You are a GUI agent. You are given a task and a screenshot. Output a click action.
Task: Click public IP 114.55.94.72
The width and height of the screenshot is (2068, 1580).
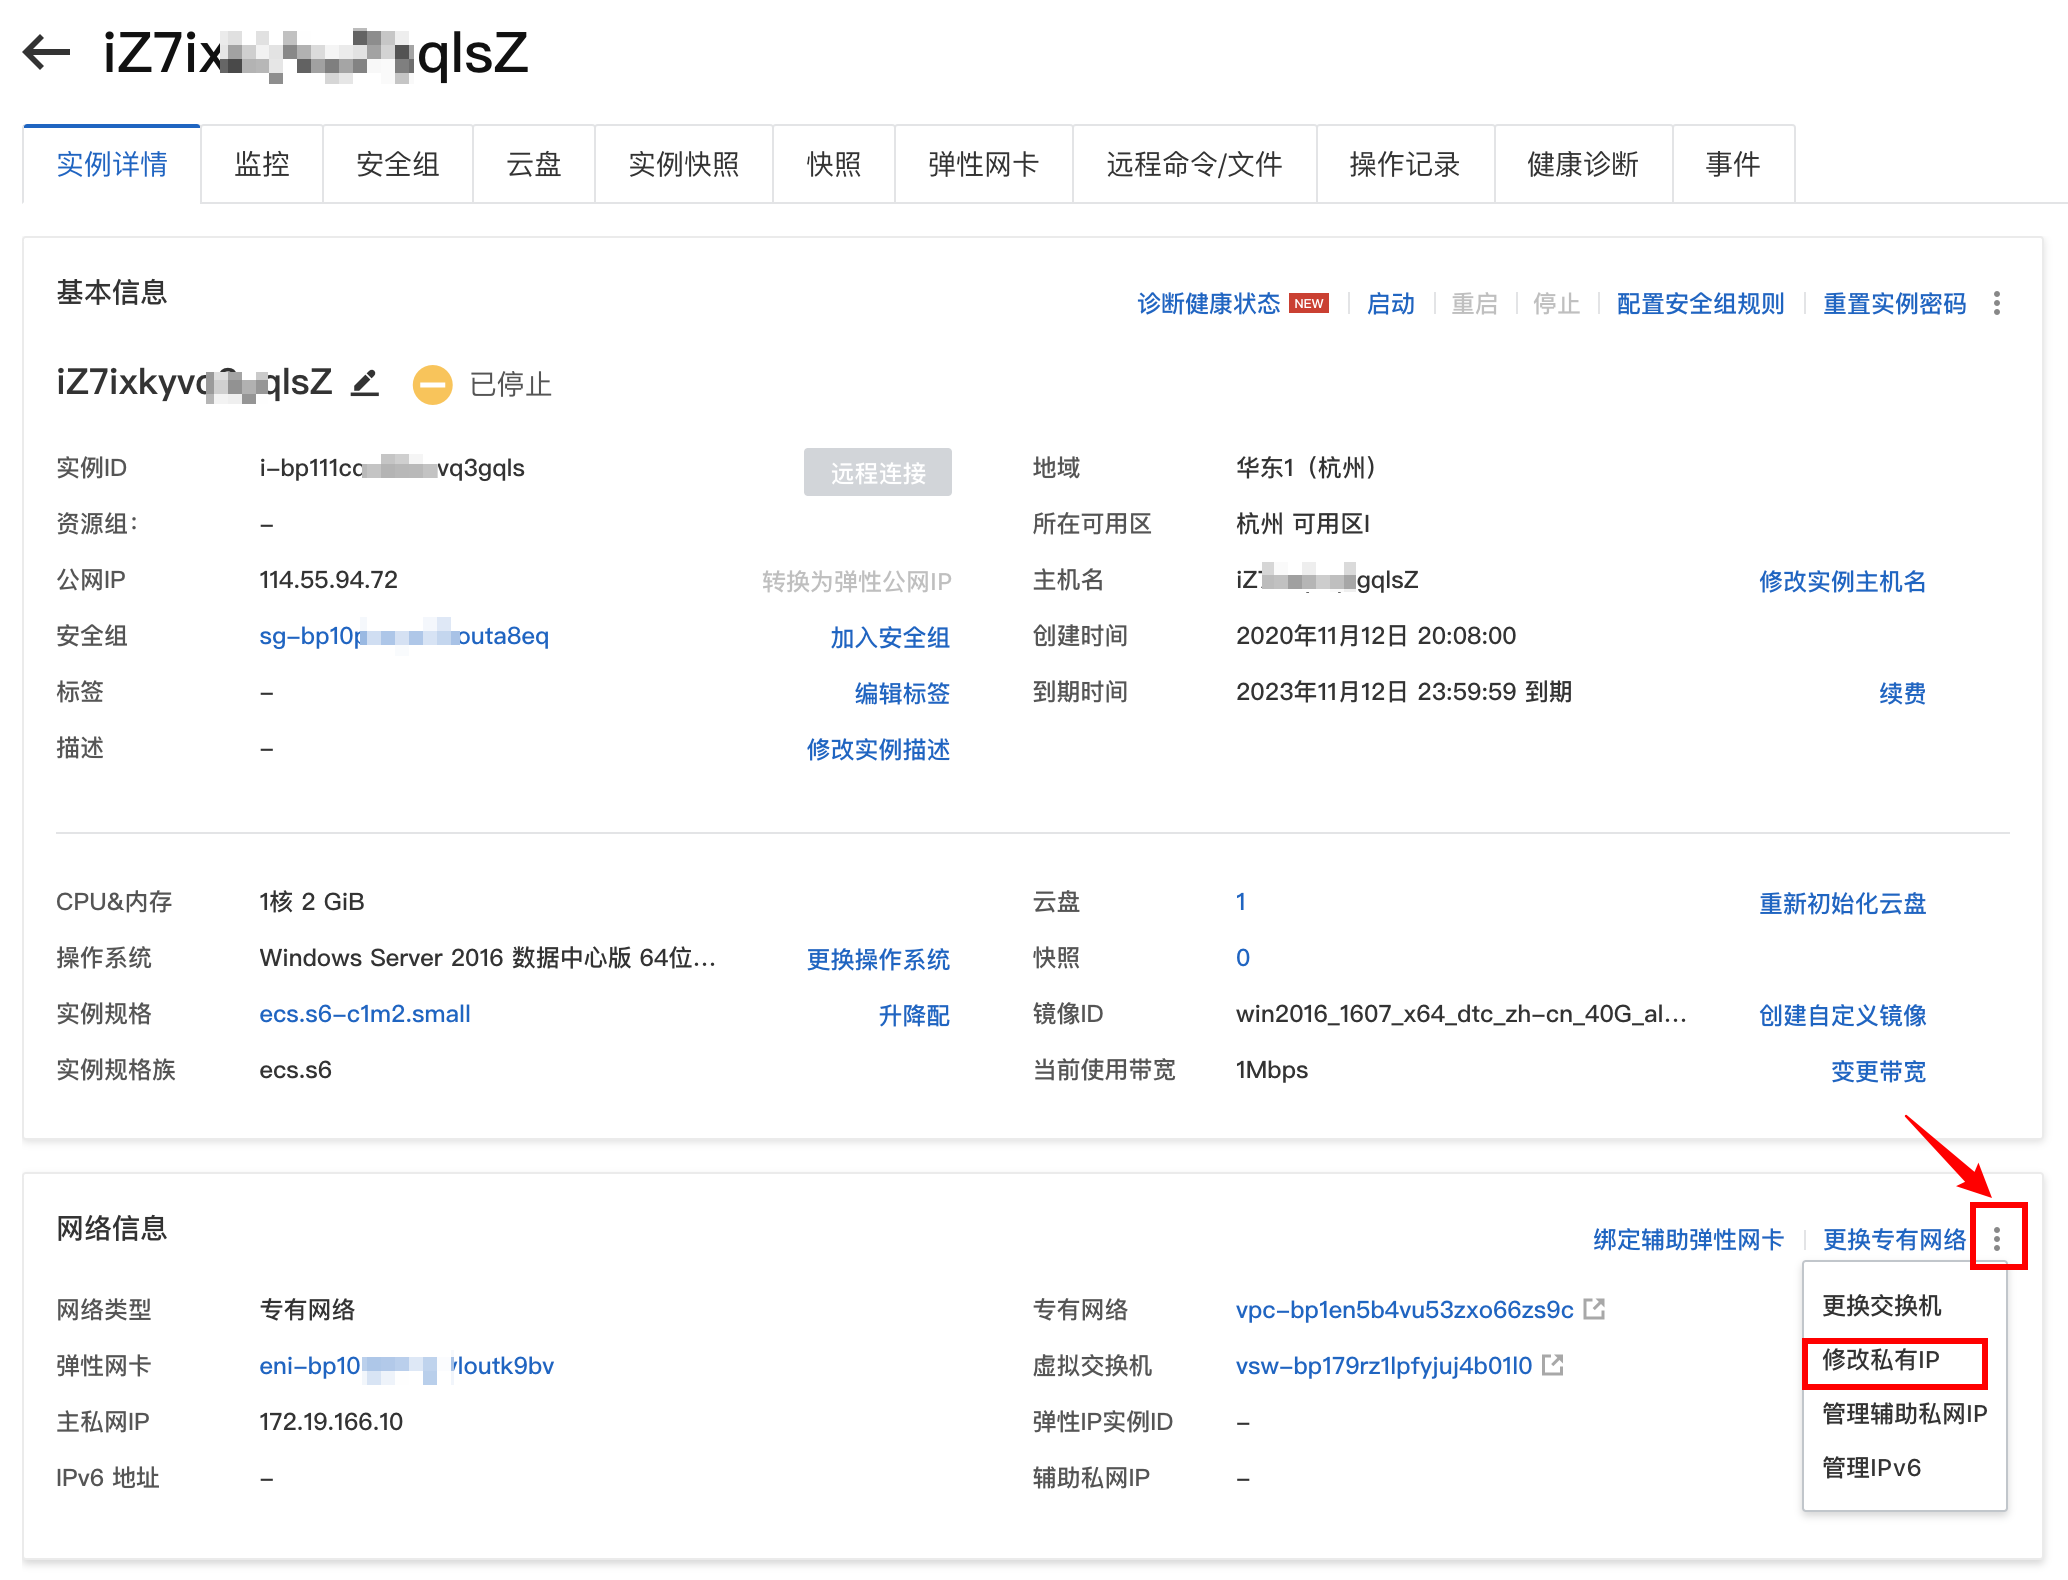click(x=328, y=580)
